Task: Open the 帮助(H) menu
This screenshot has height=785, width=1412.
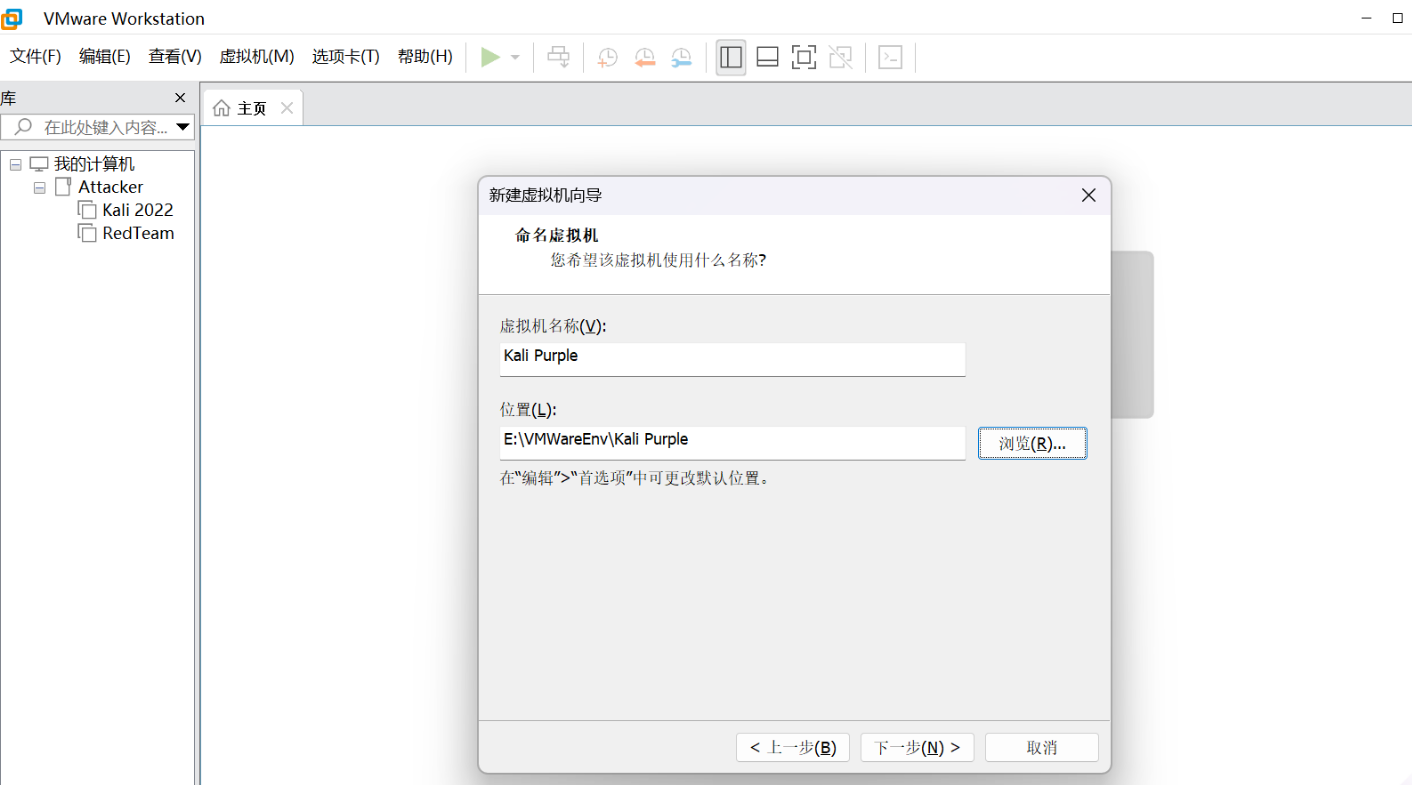Action: (x=425, y=57)
